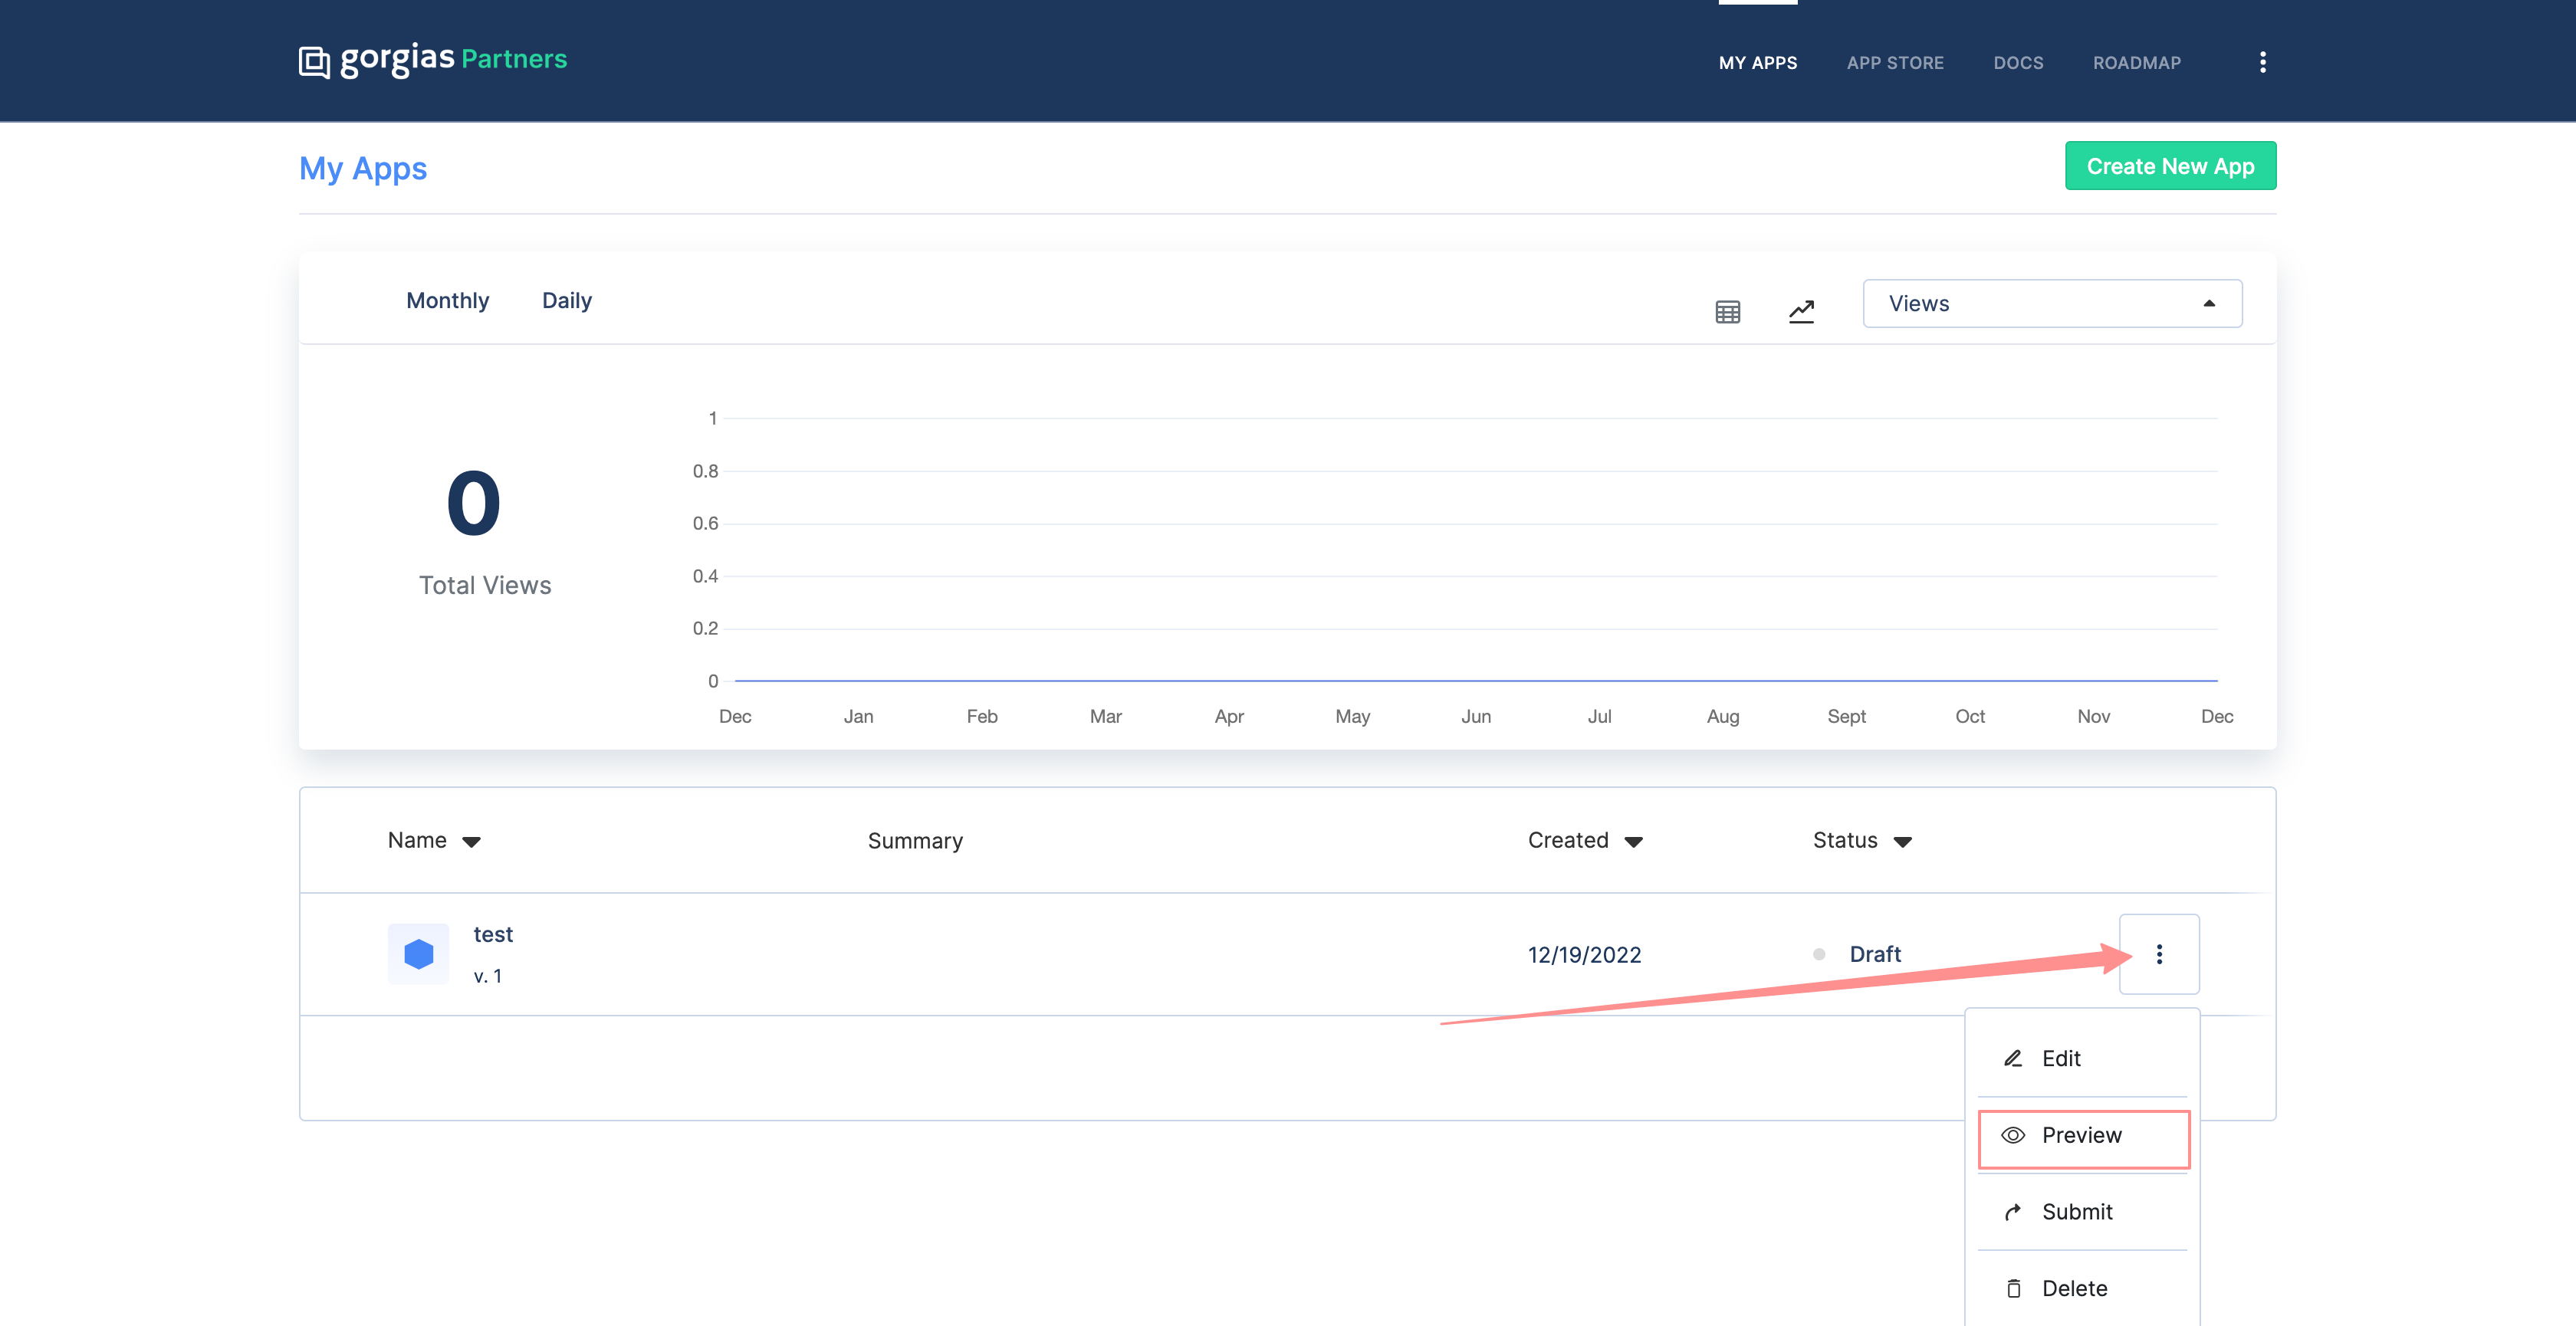Click the Summary column header
The image size is (2576, 1326).
[x=915, y=842]
